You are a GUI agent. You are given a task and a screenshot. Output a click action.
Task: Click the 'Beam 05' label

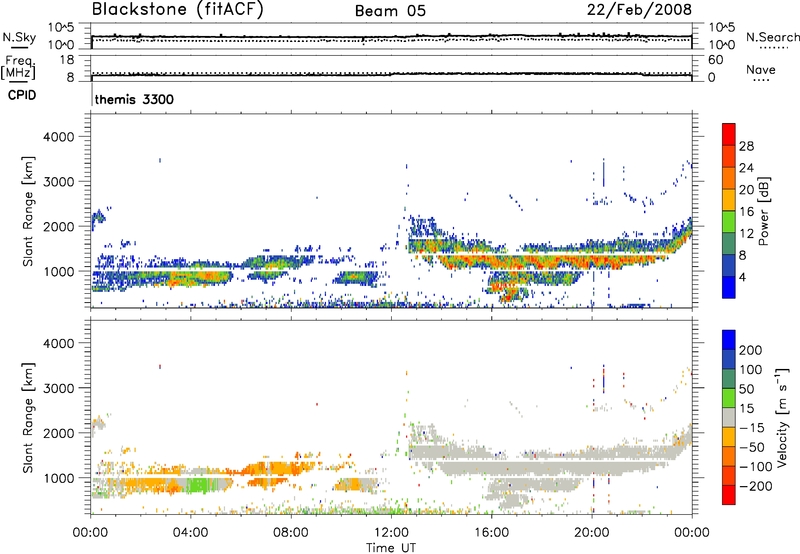[x=390, y=11]
